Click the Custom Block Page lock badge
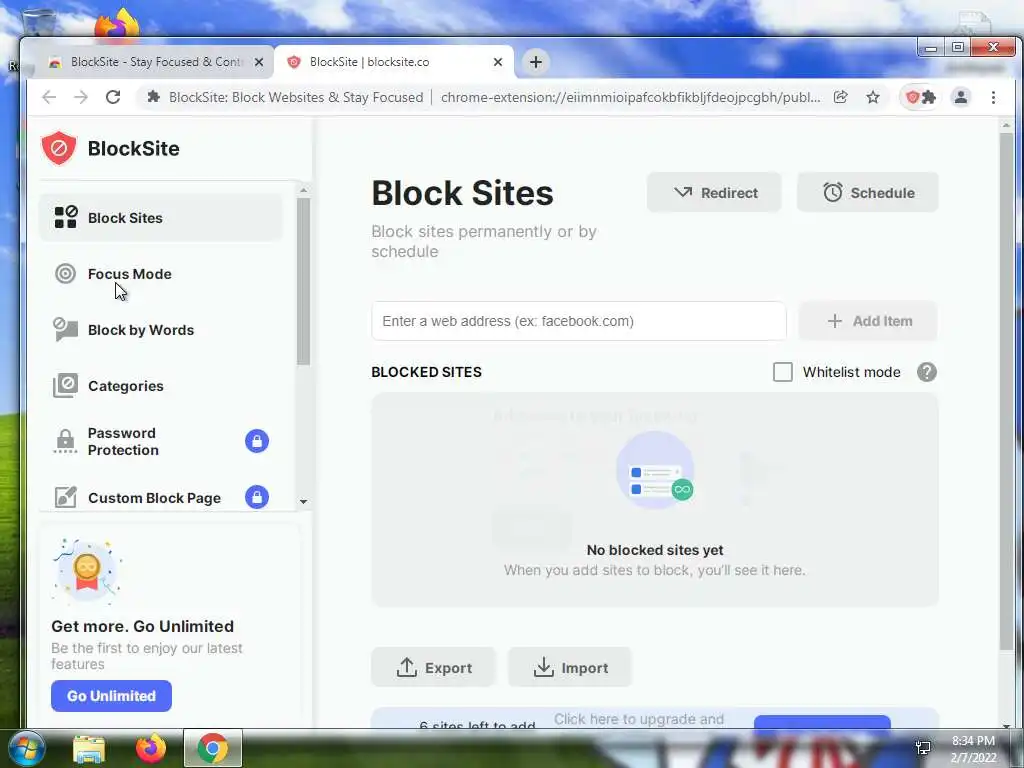 pyautogui.click(x=257, y=497)
